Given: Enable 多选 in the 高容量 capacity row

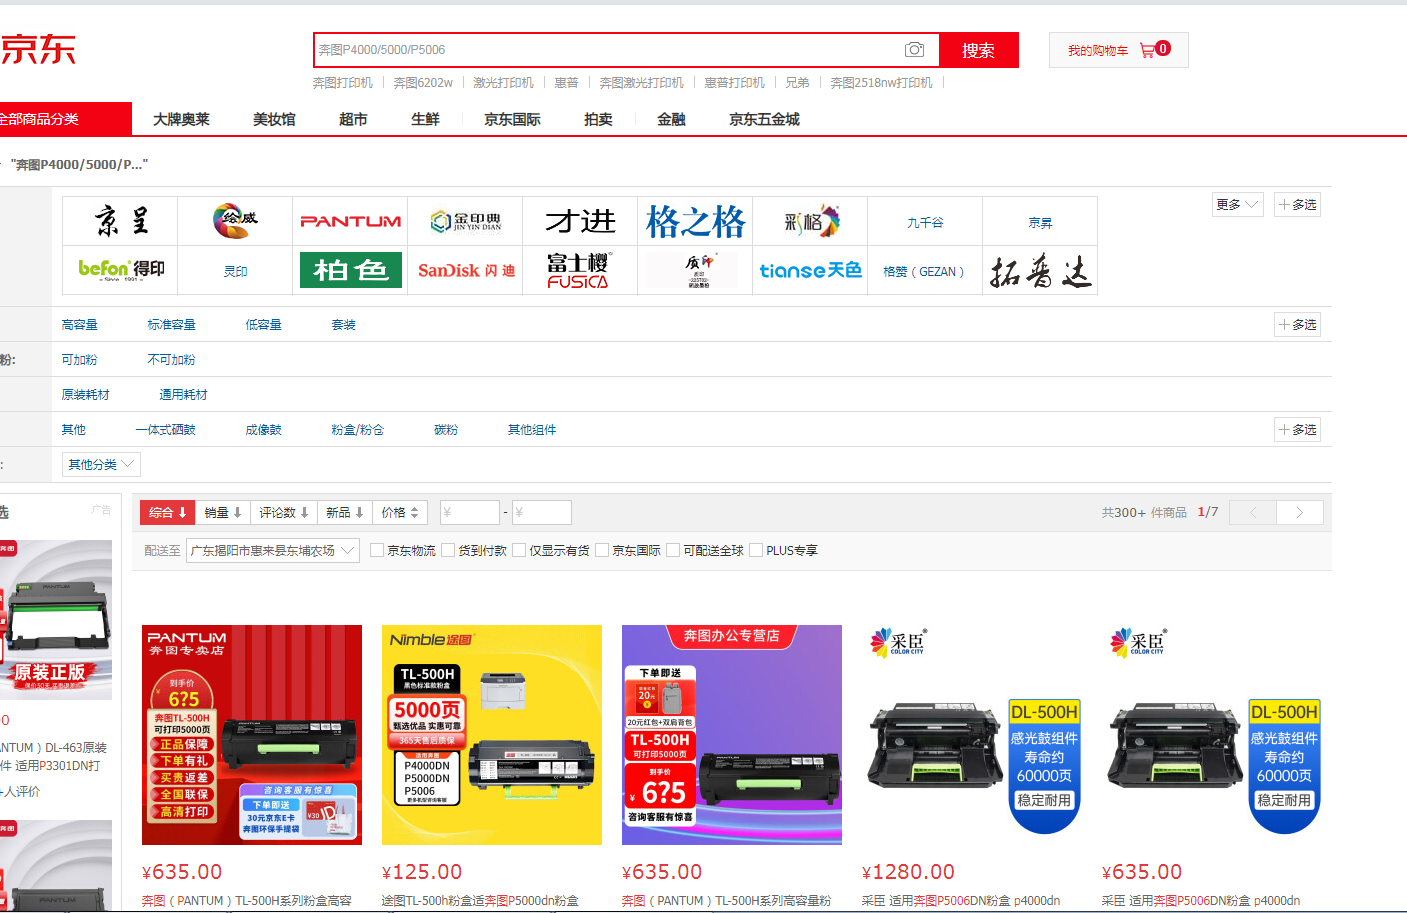Looking at the screenshot, I should coord(1297,324).
